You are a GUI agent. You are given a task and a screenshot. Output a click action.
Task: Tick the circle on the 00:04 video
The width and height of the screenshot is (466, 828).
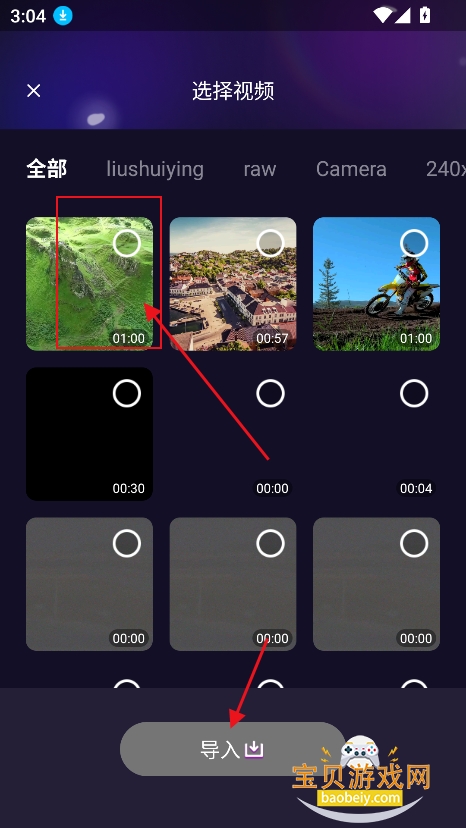[x=414, y=393]
